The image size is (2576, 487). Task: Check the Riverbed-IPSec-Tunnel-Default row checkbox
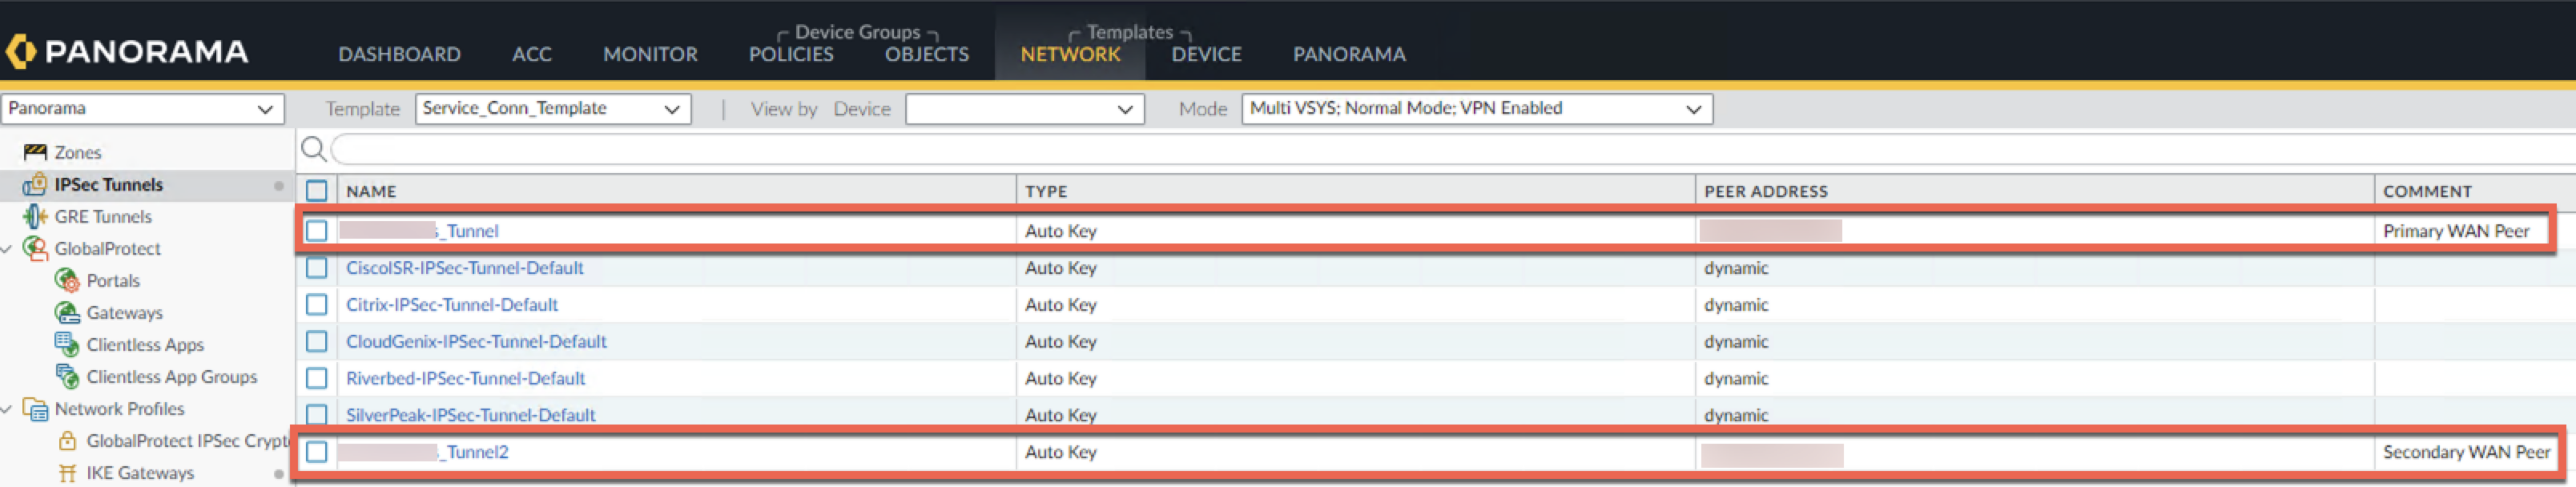[317, 378]
